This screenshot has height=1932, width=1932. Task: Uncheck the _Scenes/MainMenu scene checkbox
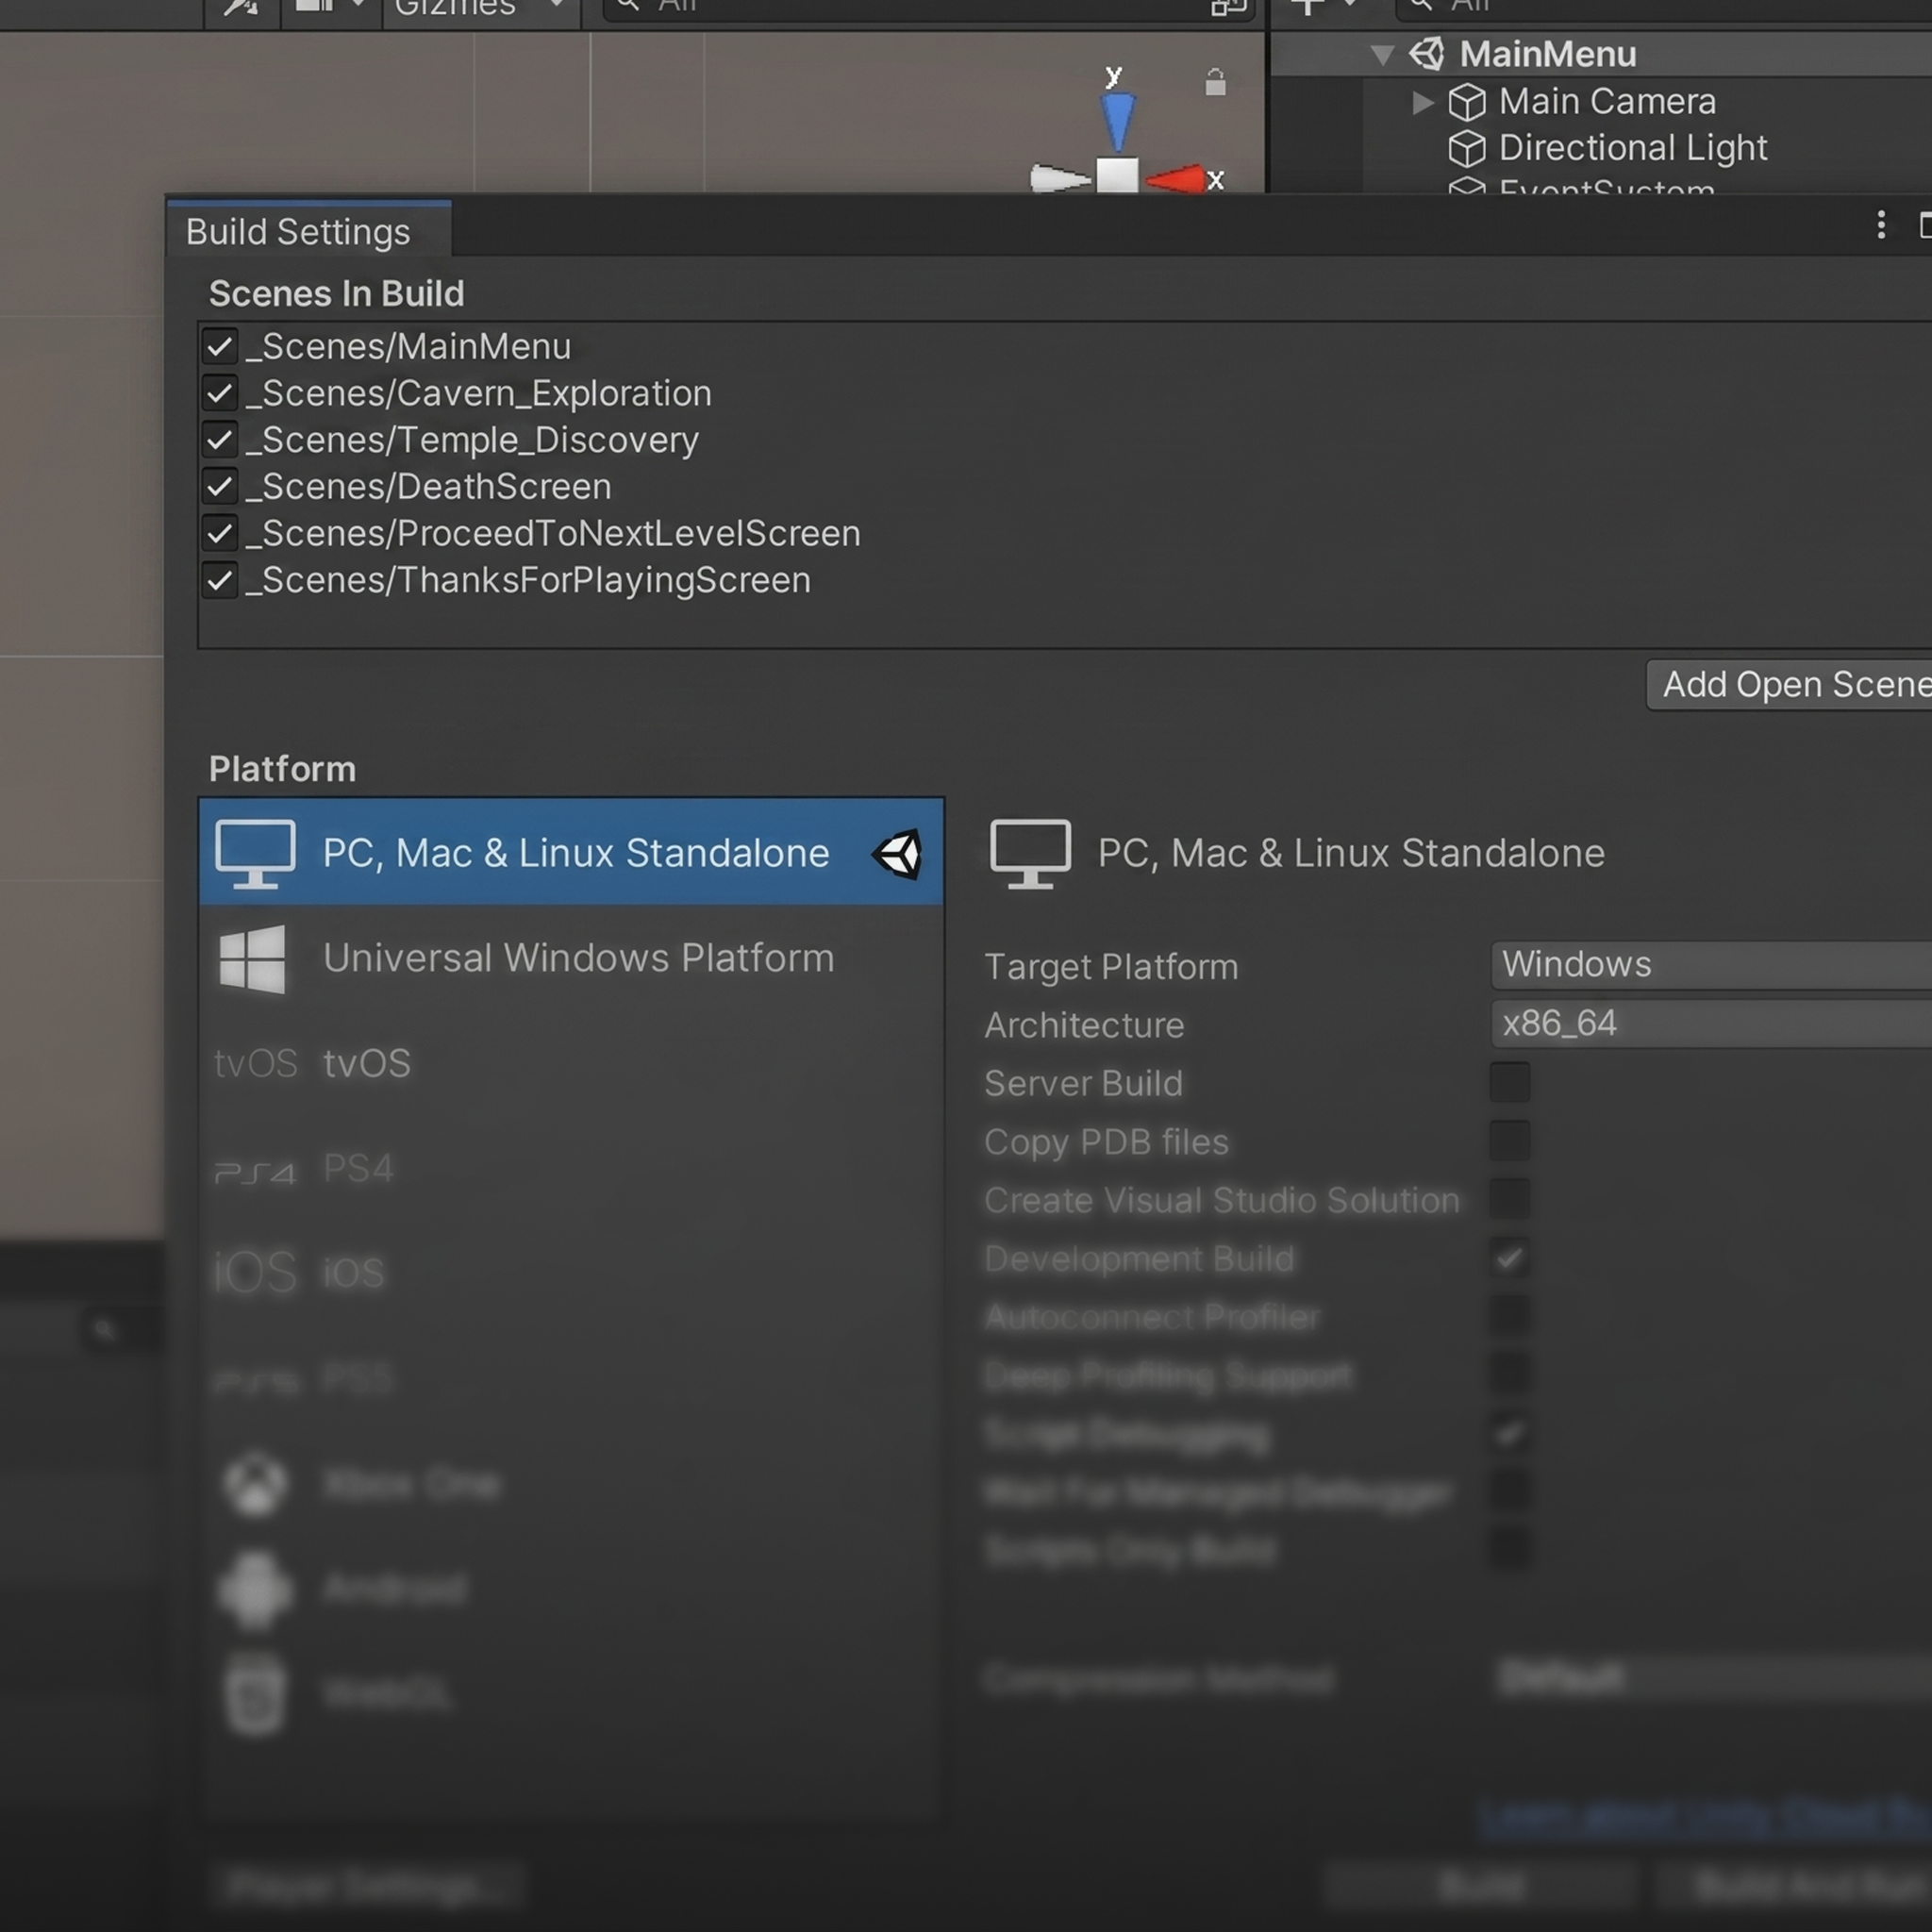coord(220,347)
